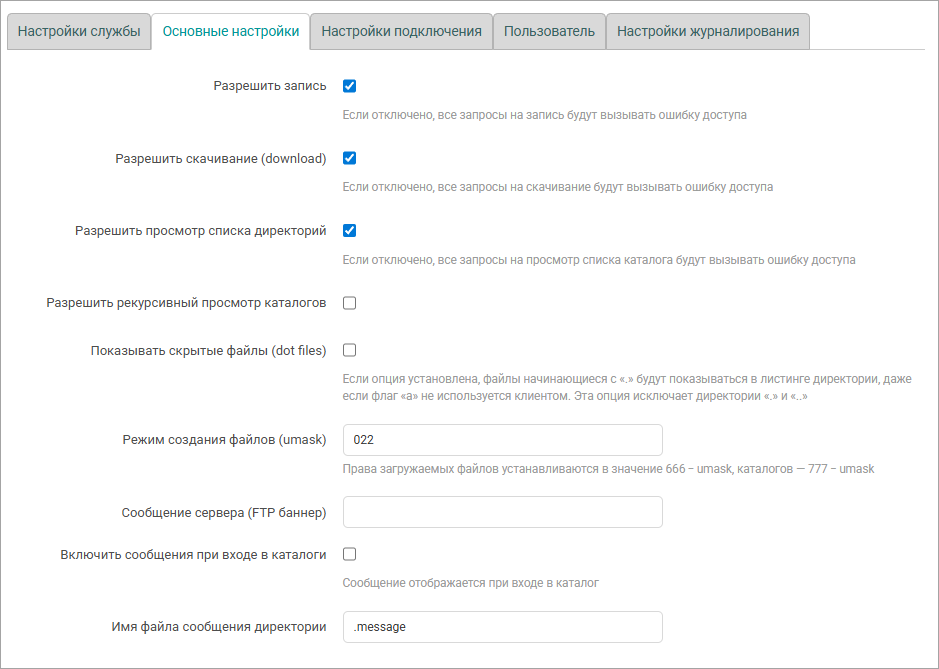Click the 'Разрешить рекурсивный просмотр каталогов' label
Screen dimensions: 939x669
pyautogui.click(x=186, y=303)
